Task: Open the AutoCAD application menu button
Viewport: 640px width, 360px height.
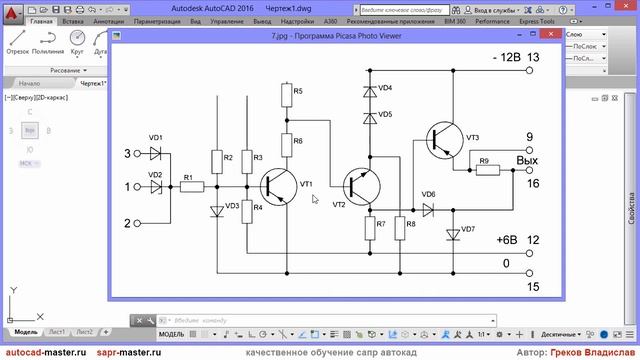Action: tap(13, 13)
